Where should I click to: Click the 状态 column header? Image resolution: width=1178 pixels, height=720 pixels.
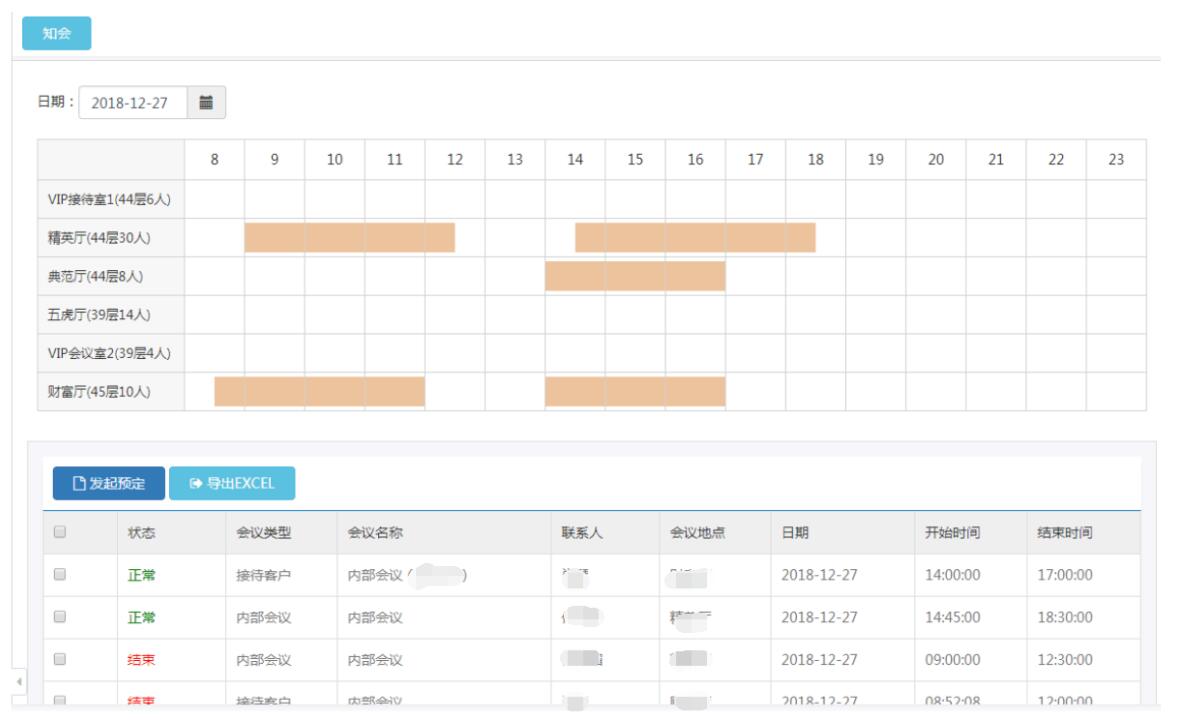point(142,533)
